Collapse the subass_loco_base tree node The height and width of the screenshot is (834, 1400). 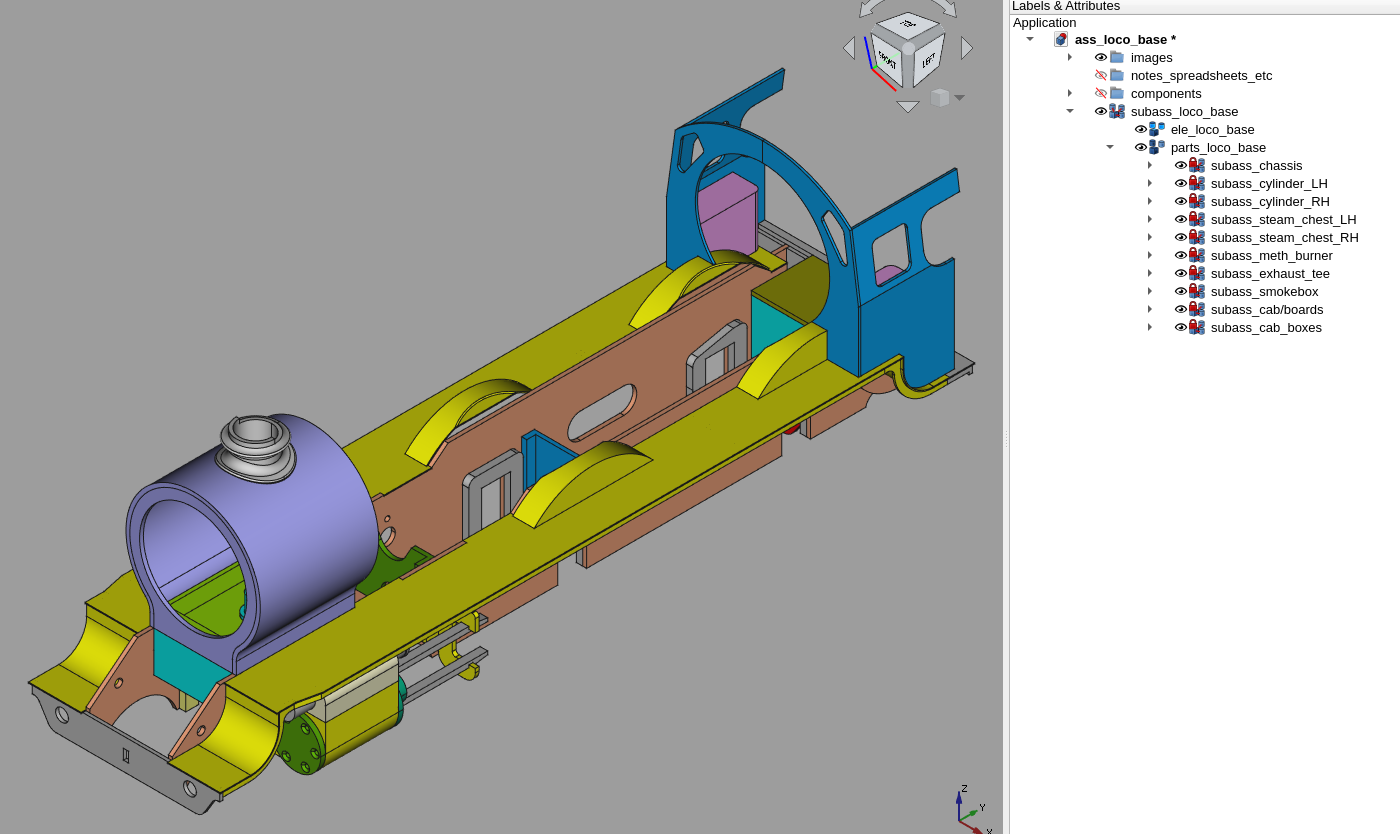pyautogui.click(x=1069, y=111)
